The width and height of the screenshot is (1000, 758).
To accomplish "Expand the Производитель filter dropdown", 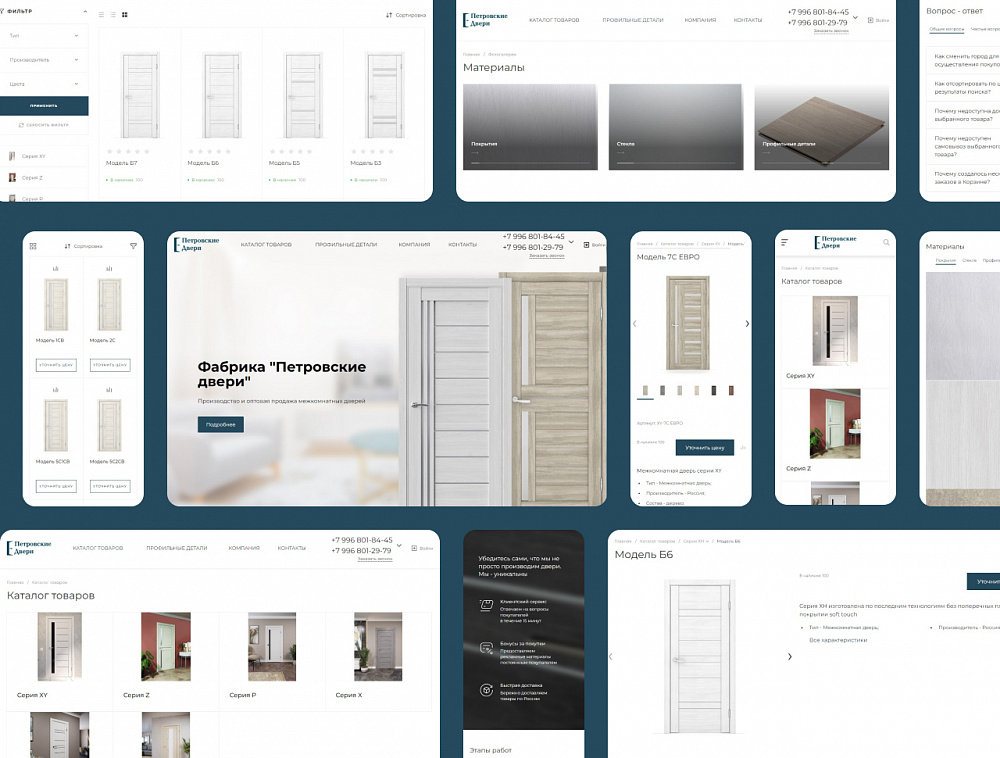I will (x=76, y=60).
